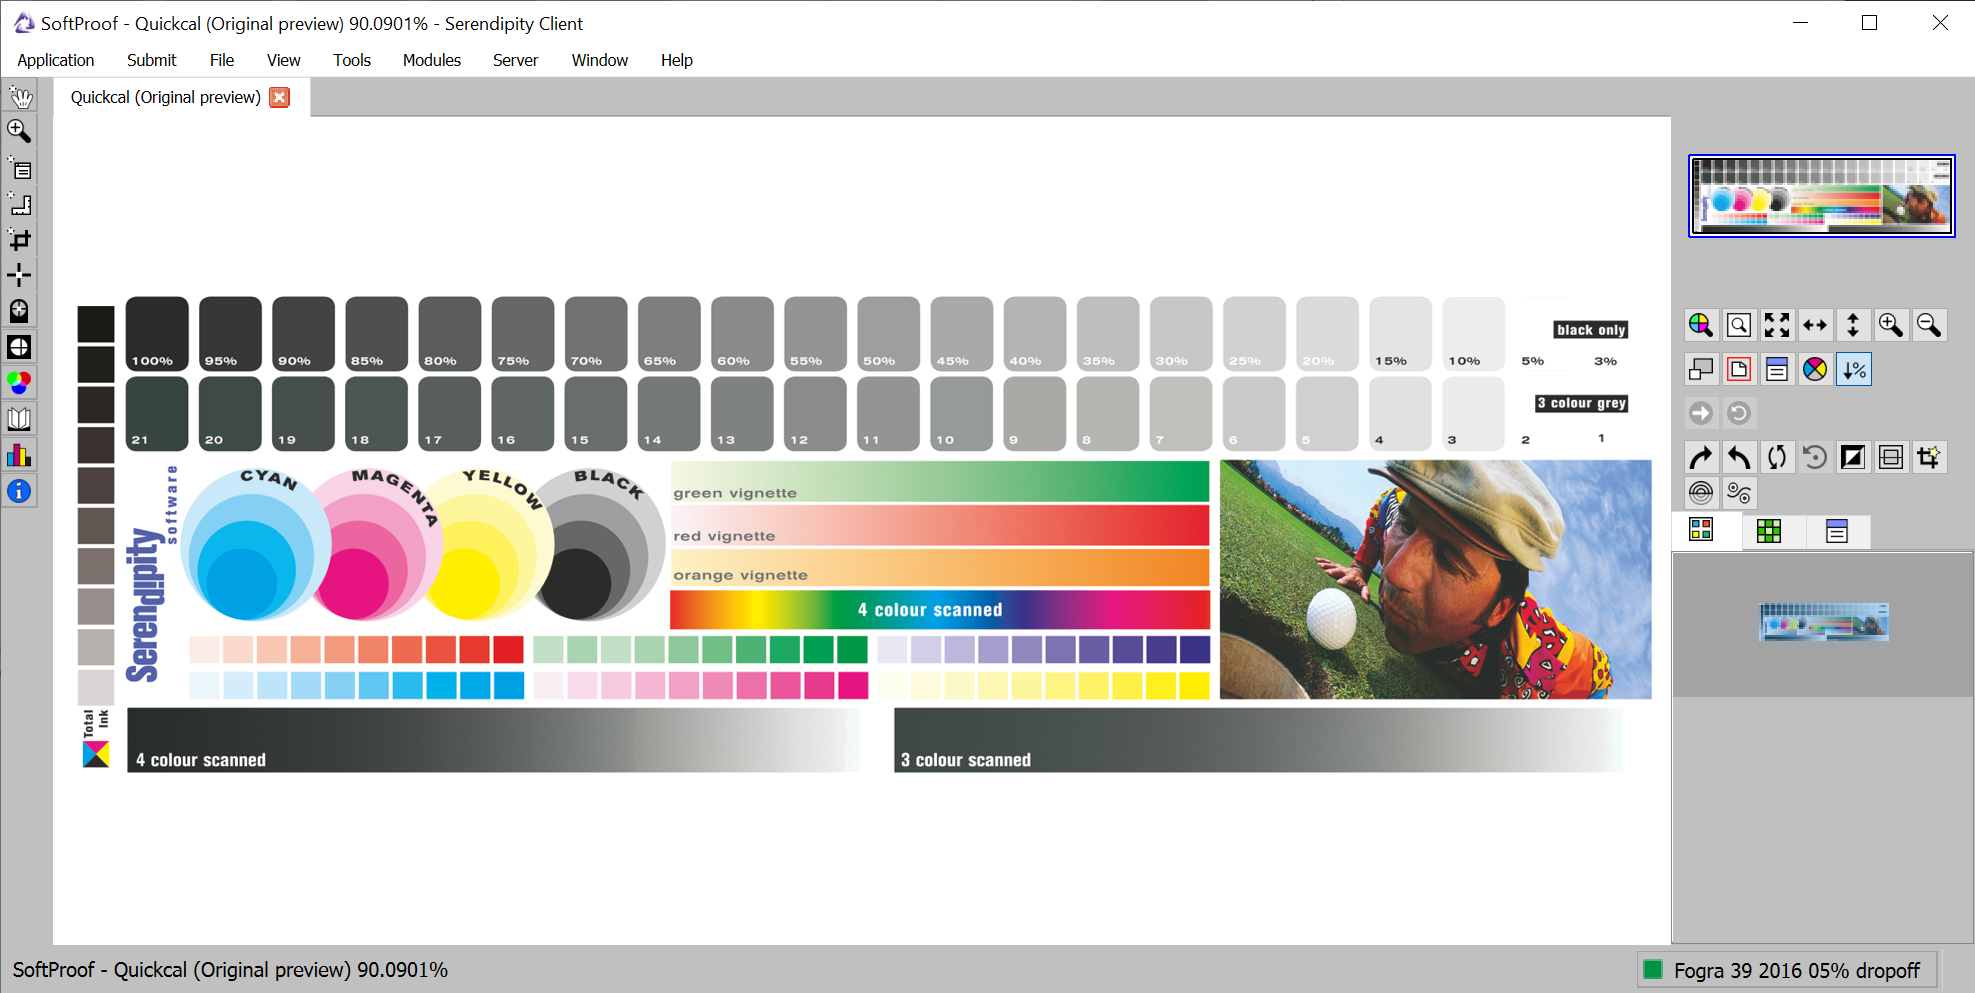Screen dimensions: 1975x993
Task: Click the 4 colour scanned rainbow bar
Action: (x=940, y=610)
